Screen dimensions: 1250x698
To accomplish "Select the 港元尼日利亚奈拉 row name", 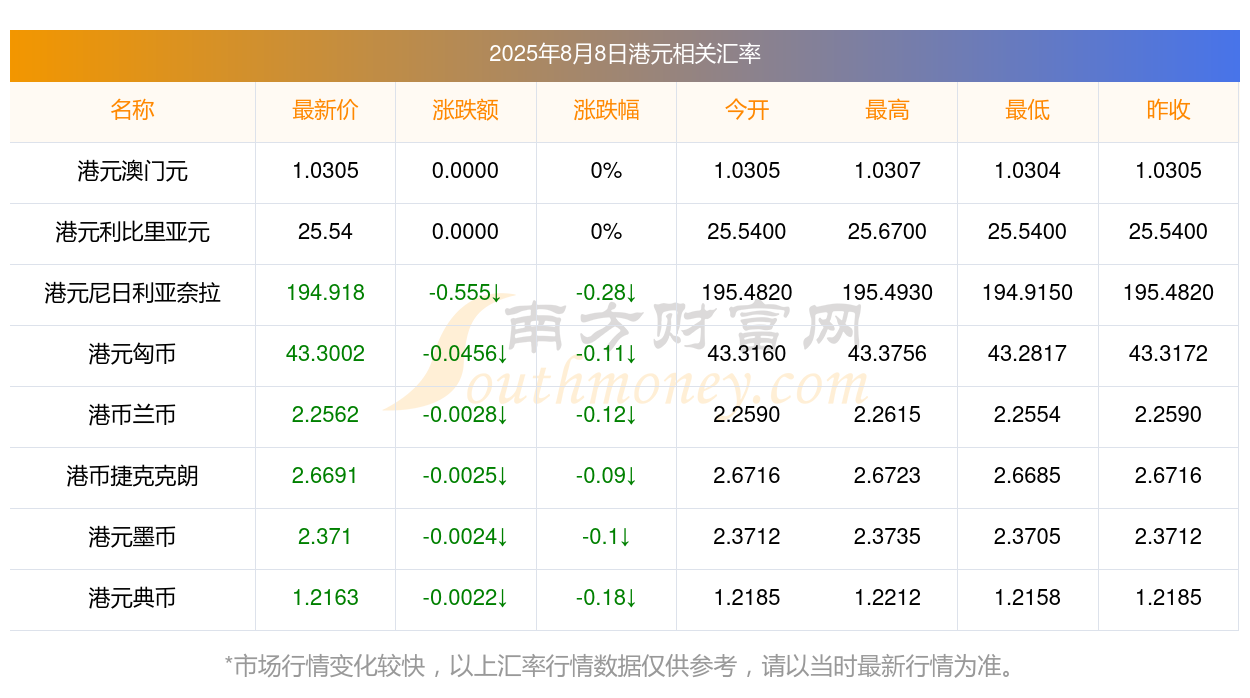I will point(132,293).
